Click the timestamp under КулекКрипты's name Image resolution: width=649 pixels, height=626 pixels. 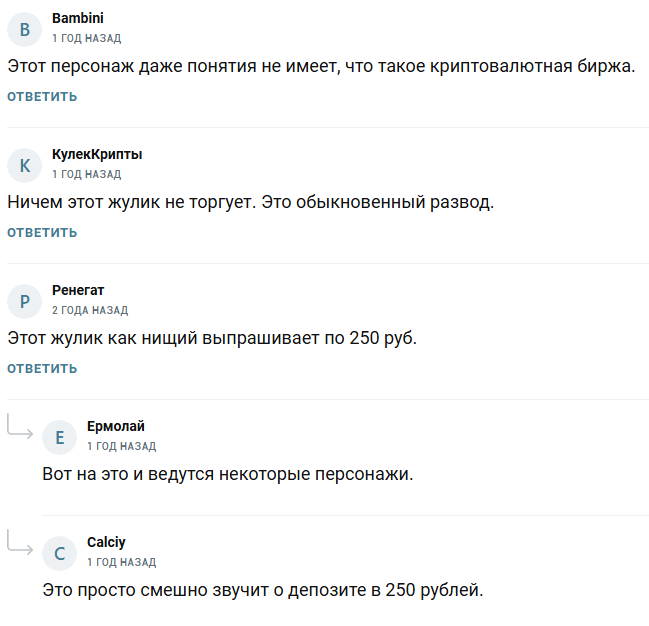coord(86,174)
